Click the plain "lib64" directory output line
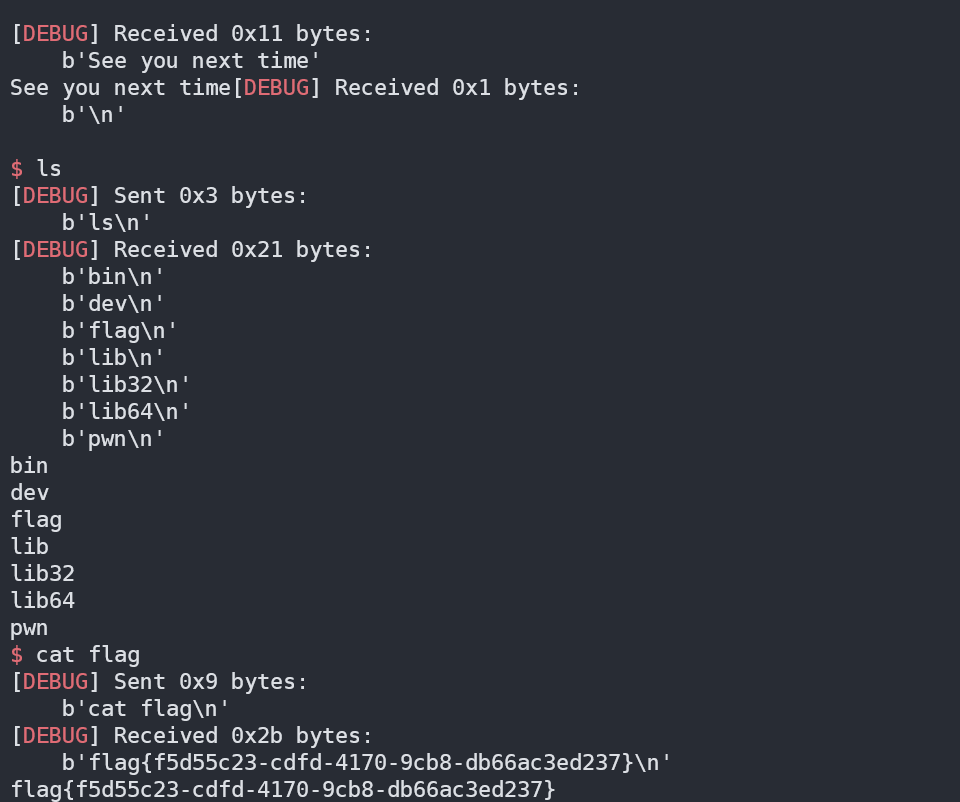 pyautogui.click(x=42, y=601)
